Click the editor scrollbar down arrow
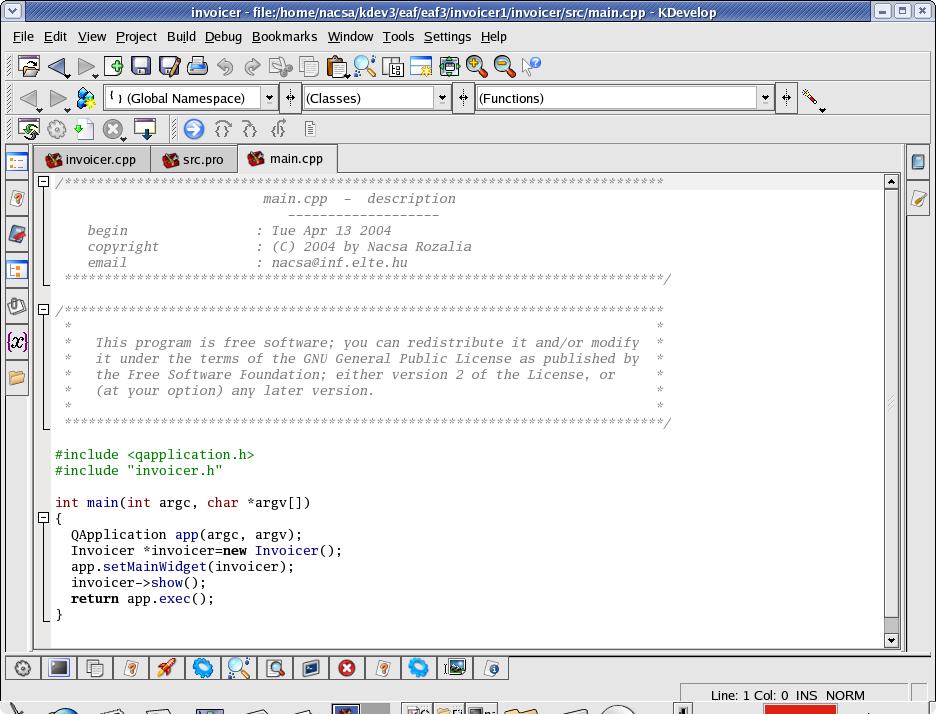936x714 pixels. (x=891, y=640)
